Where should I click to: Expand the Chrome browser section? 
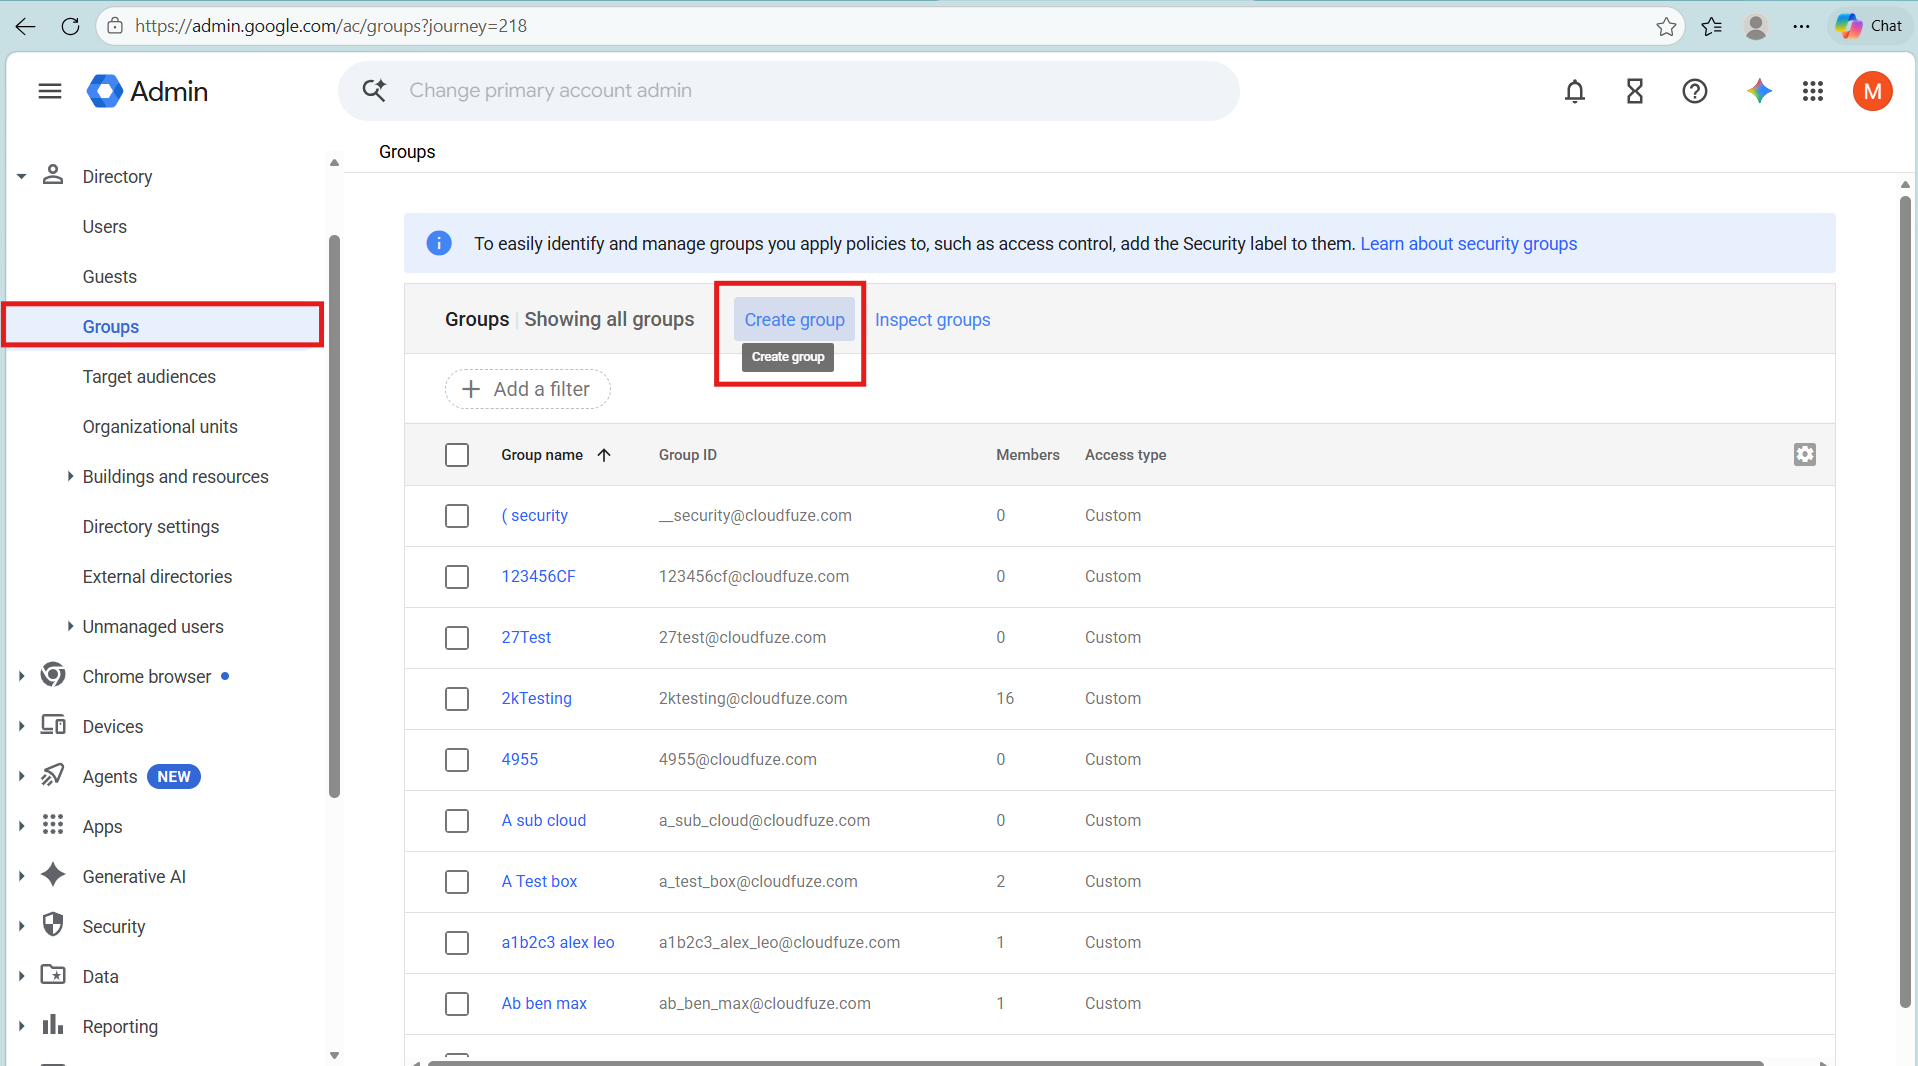coord(21,677)
